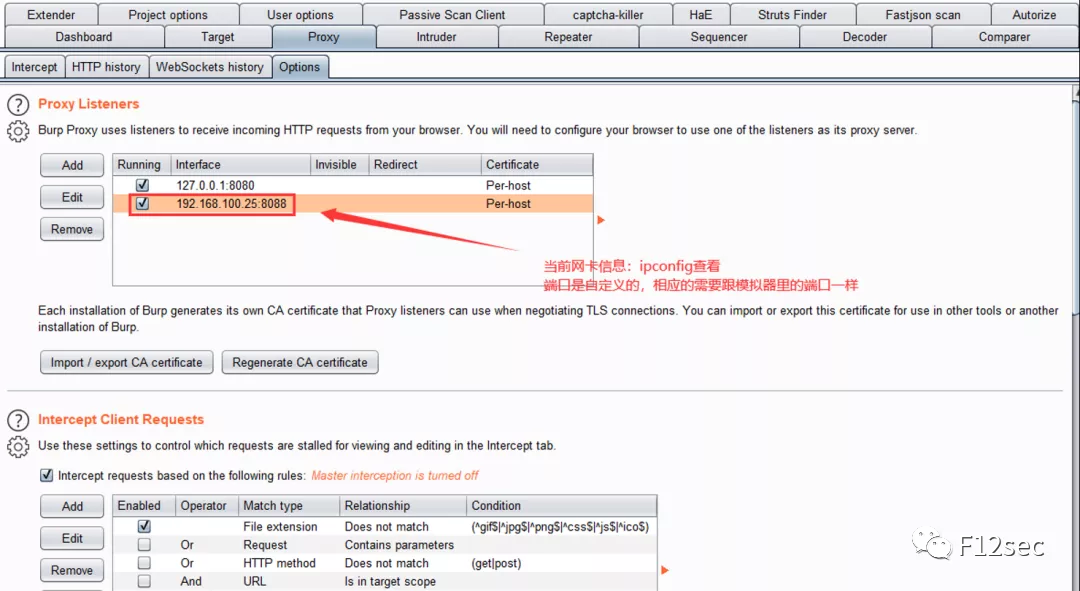1080x591 pixels.
Task: Switch to the Comparer tab
Action: pyautogui.click(x=1004, y=37)
